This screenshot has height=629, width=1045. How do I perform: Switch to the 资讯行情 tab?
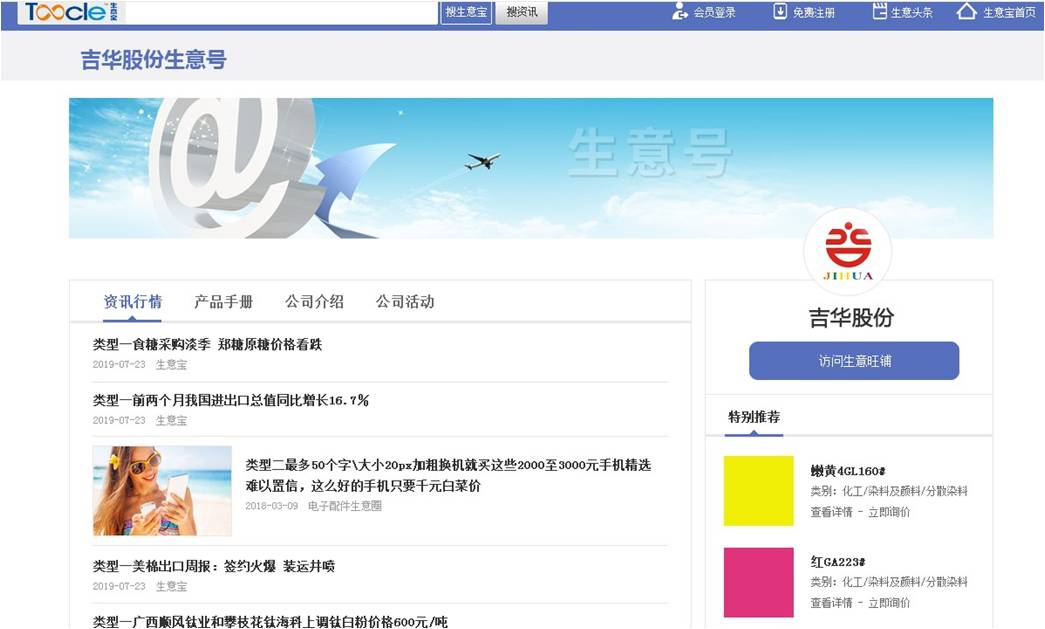point(133,302)
